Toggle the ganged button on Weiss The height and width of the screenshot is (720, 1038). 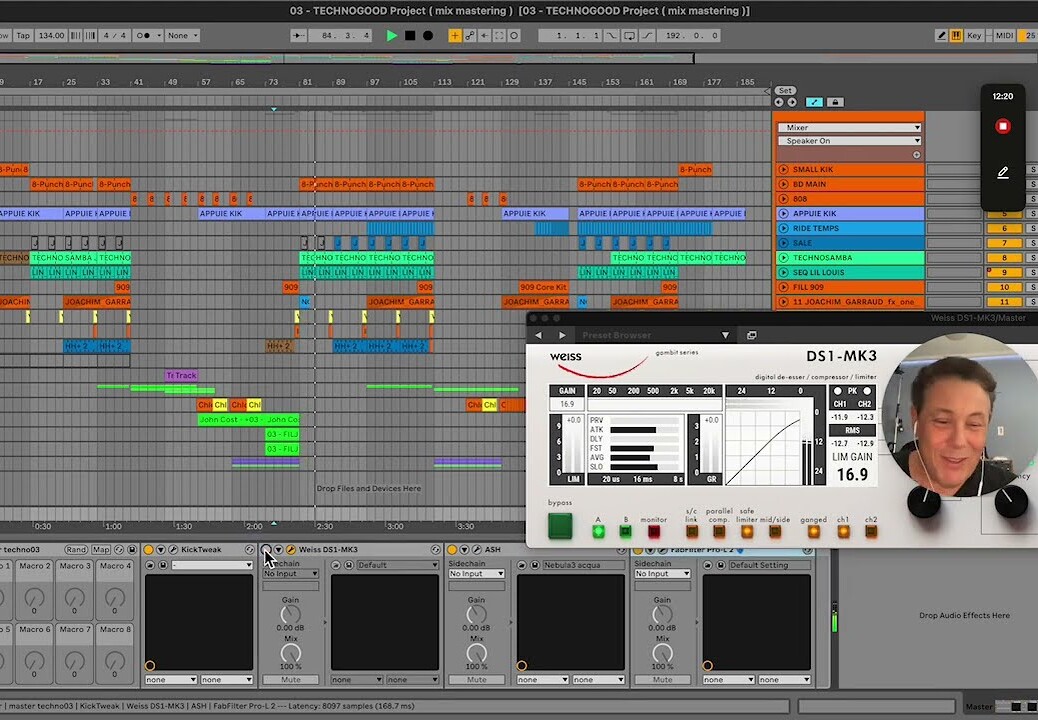(814, 531)
